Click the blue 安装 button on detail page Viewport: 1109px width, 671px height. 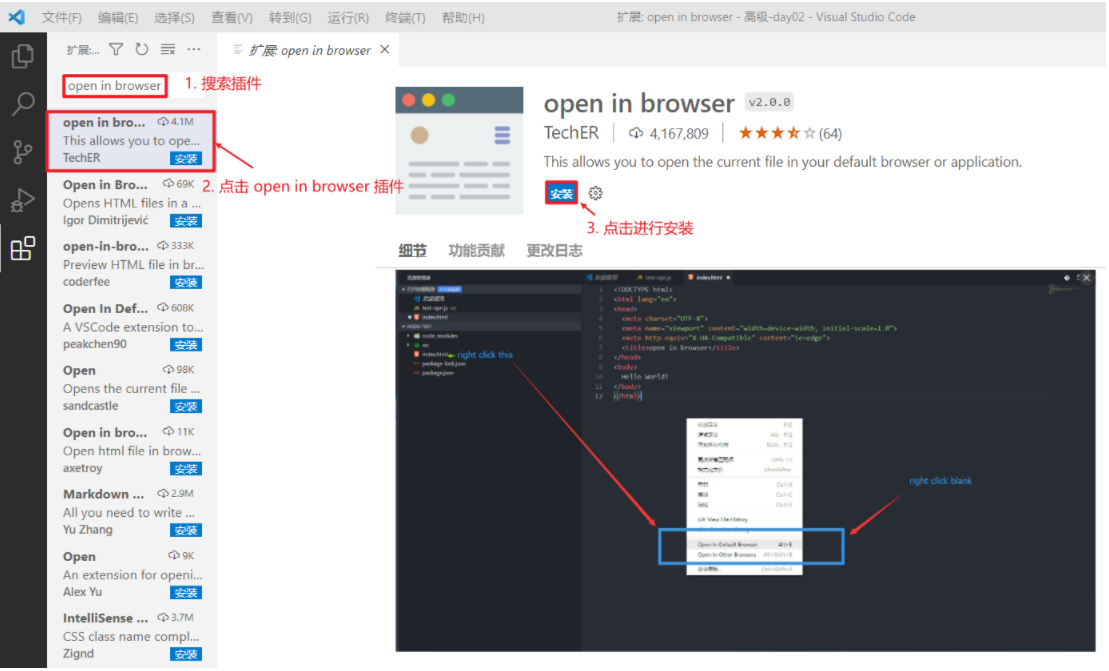[562, 193]
